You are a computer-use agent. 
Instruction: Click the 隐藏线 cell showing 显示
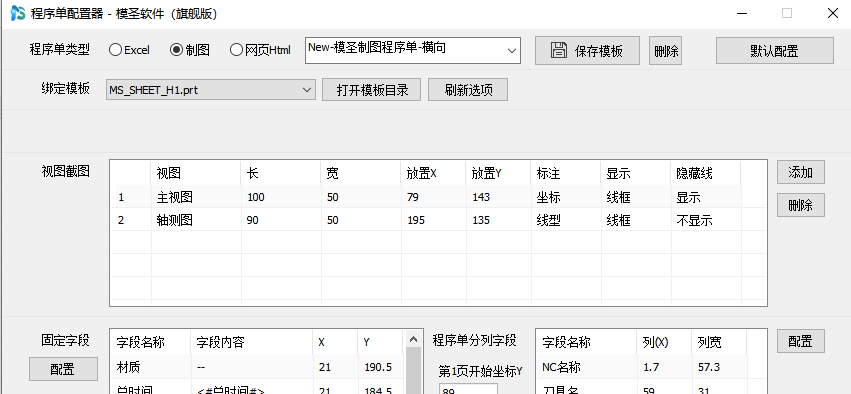click(706, 197)
